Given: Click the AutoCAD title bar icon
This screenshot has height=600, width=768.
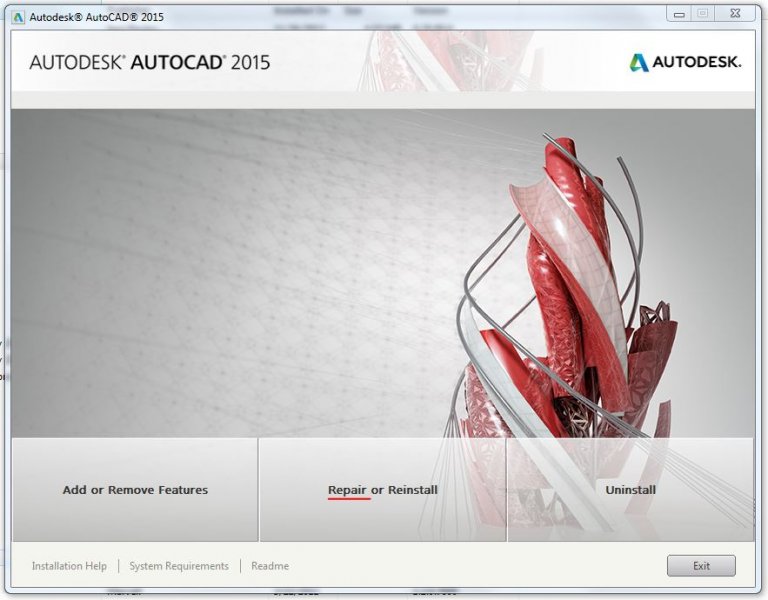Looking at the screenshot, I should tap(18, 17).
